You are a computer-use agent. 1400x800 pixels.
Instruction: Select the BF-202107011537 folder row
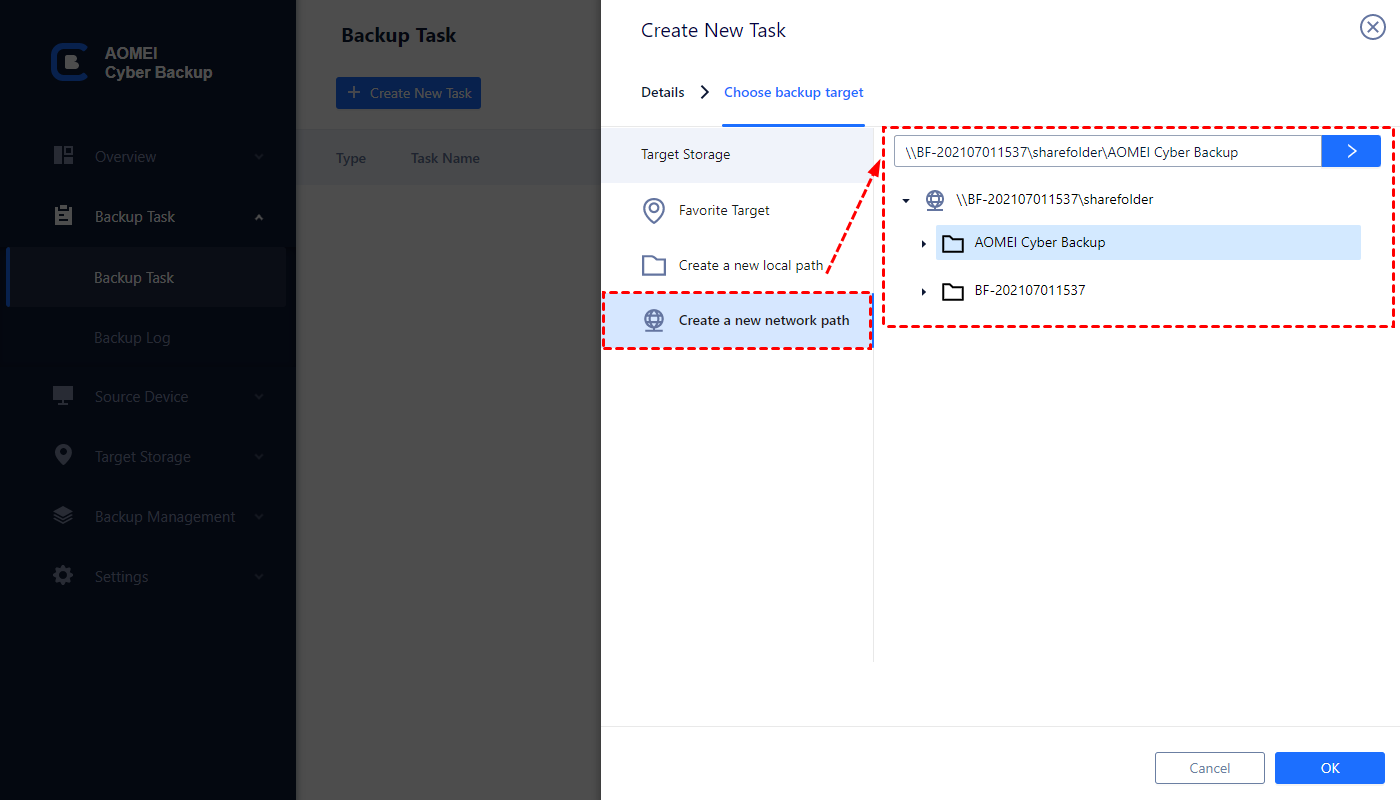pos(1148,291)
